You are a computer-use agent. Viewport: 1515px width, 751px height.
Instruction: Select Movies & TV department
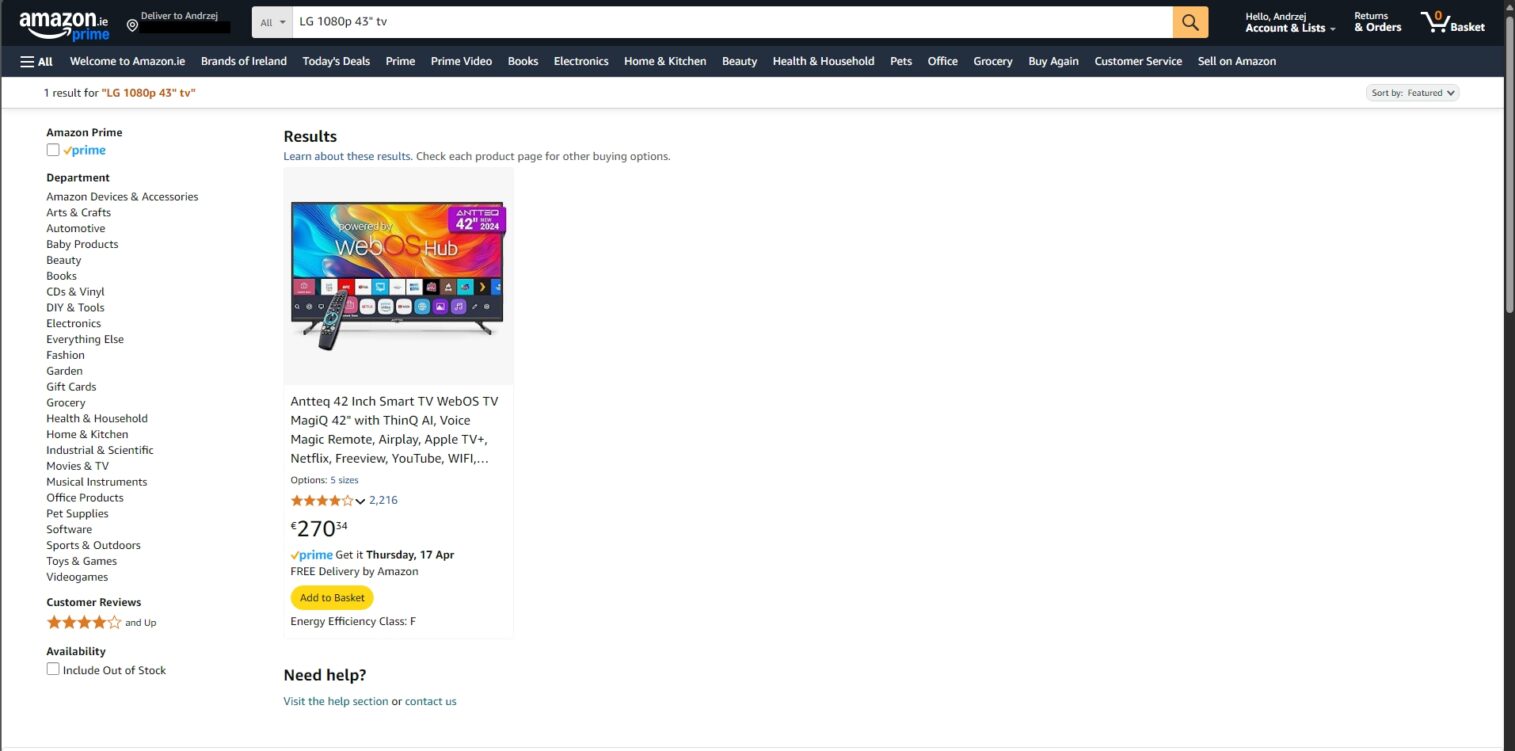click(77, 466)
